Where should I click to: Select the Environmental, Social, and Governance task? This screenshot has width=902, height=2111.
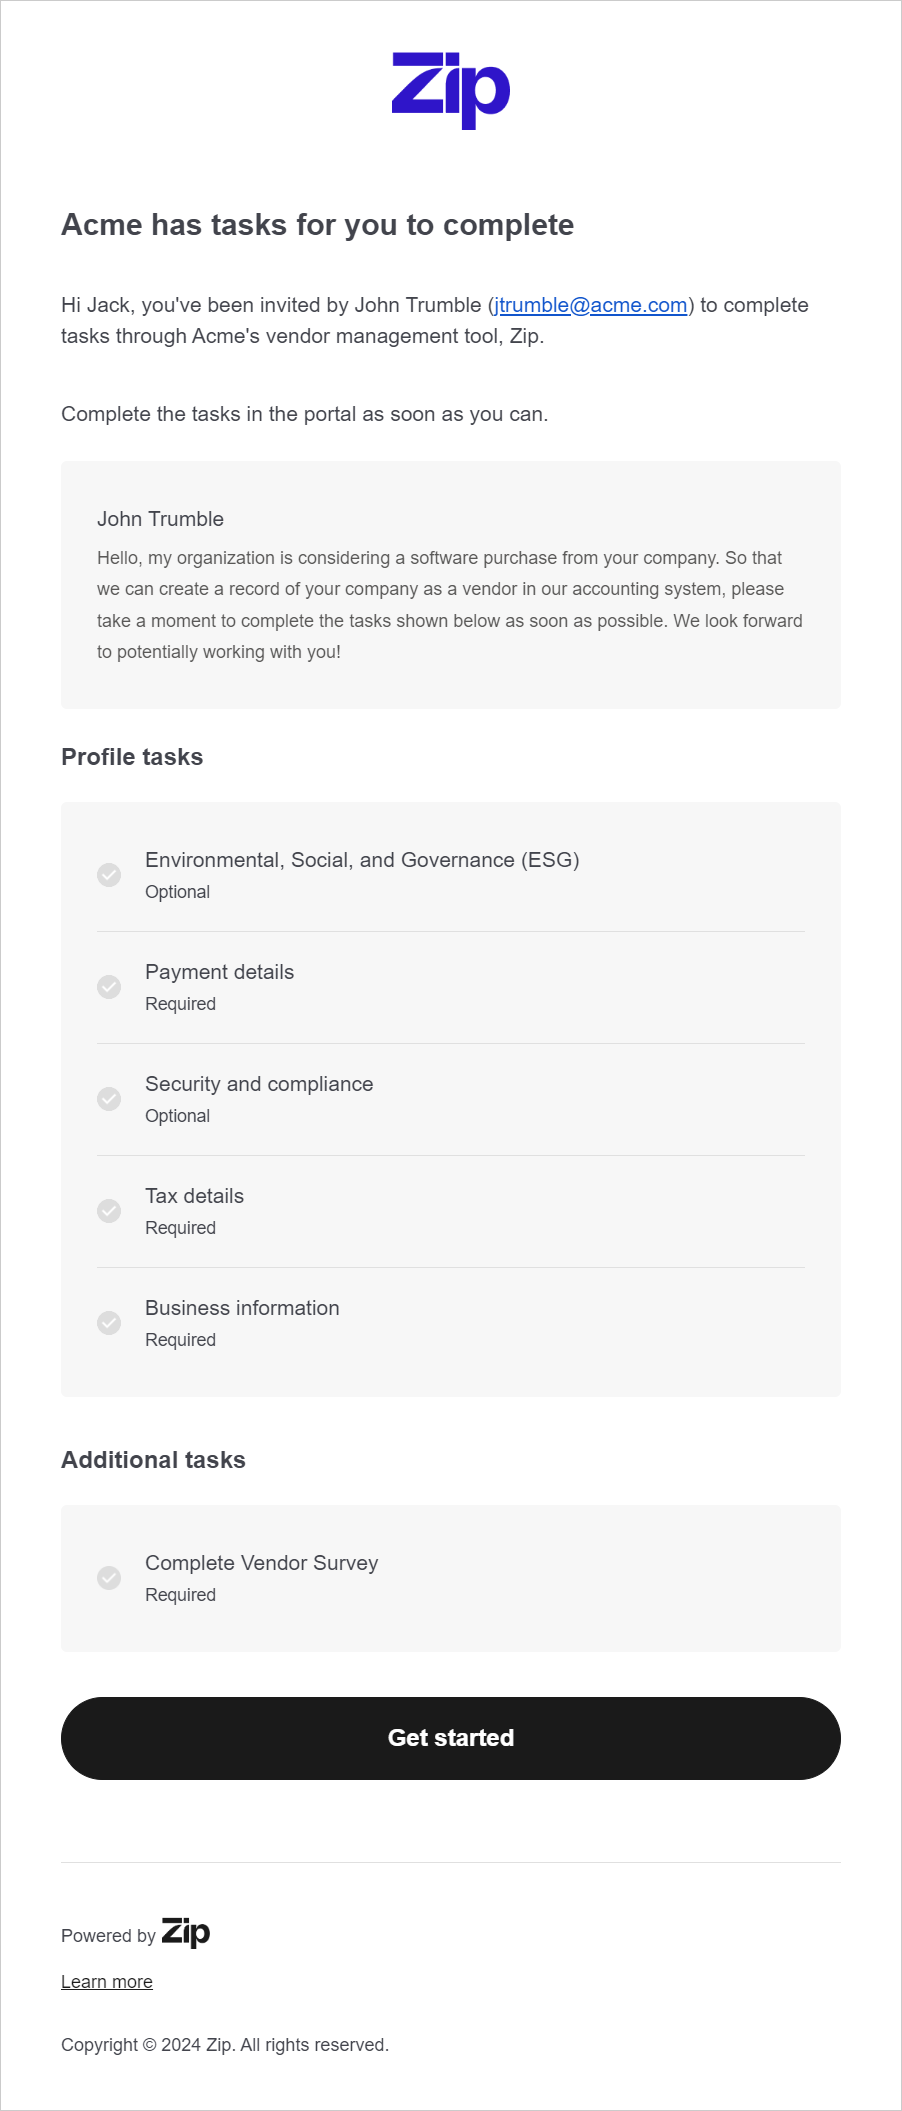point(362,860)
